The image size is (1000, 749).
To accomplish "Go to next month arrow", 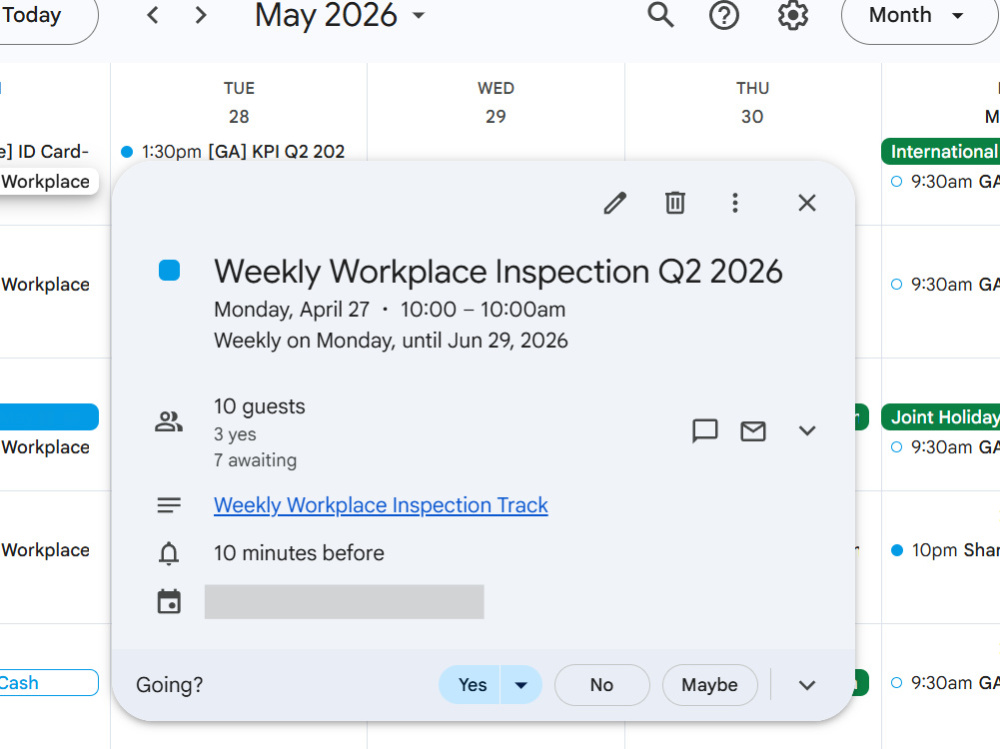I will [200, 15].
